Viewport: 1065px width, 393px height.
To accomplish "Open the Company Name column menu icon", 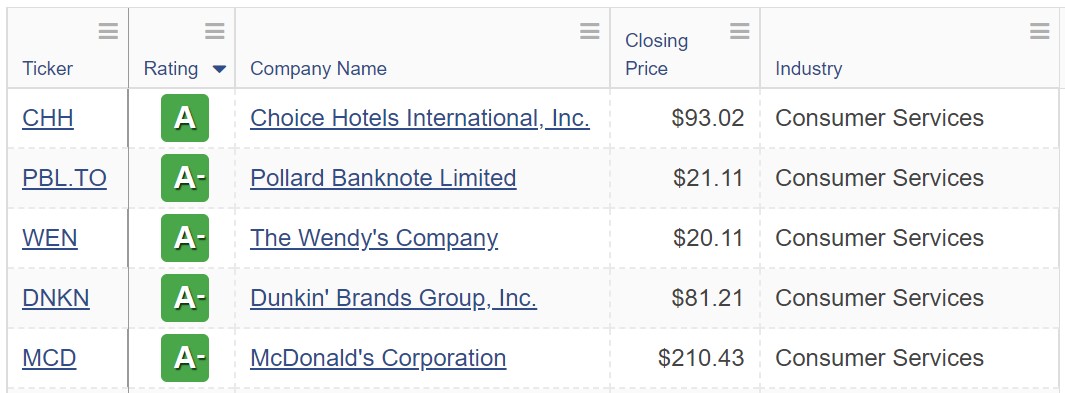I will click(x=590, y=31).
